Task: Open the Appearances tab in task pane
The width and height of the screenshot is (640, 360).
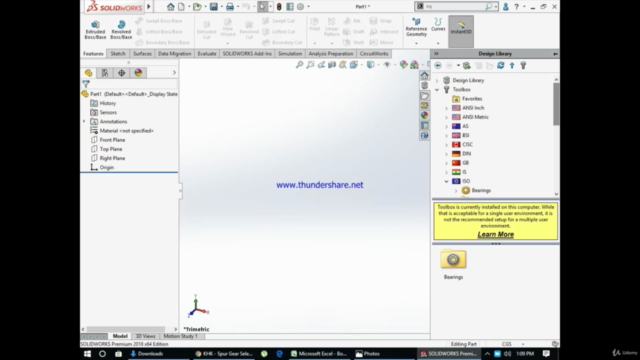Action: coord(424,116)
